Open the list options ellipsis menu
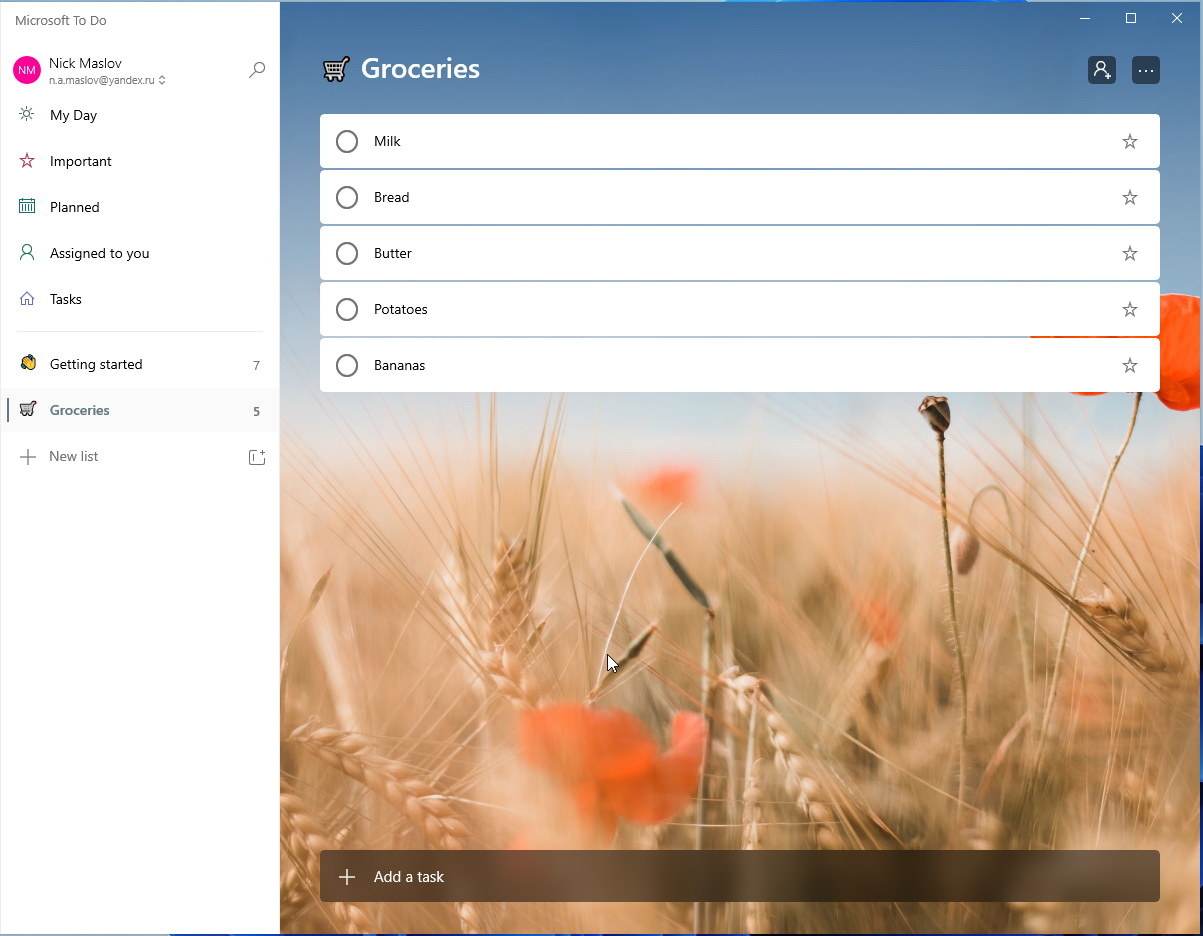The height and width of the screenshot is (936, 1203). point(1146,70)
